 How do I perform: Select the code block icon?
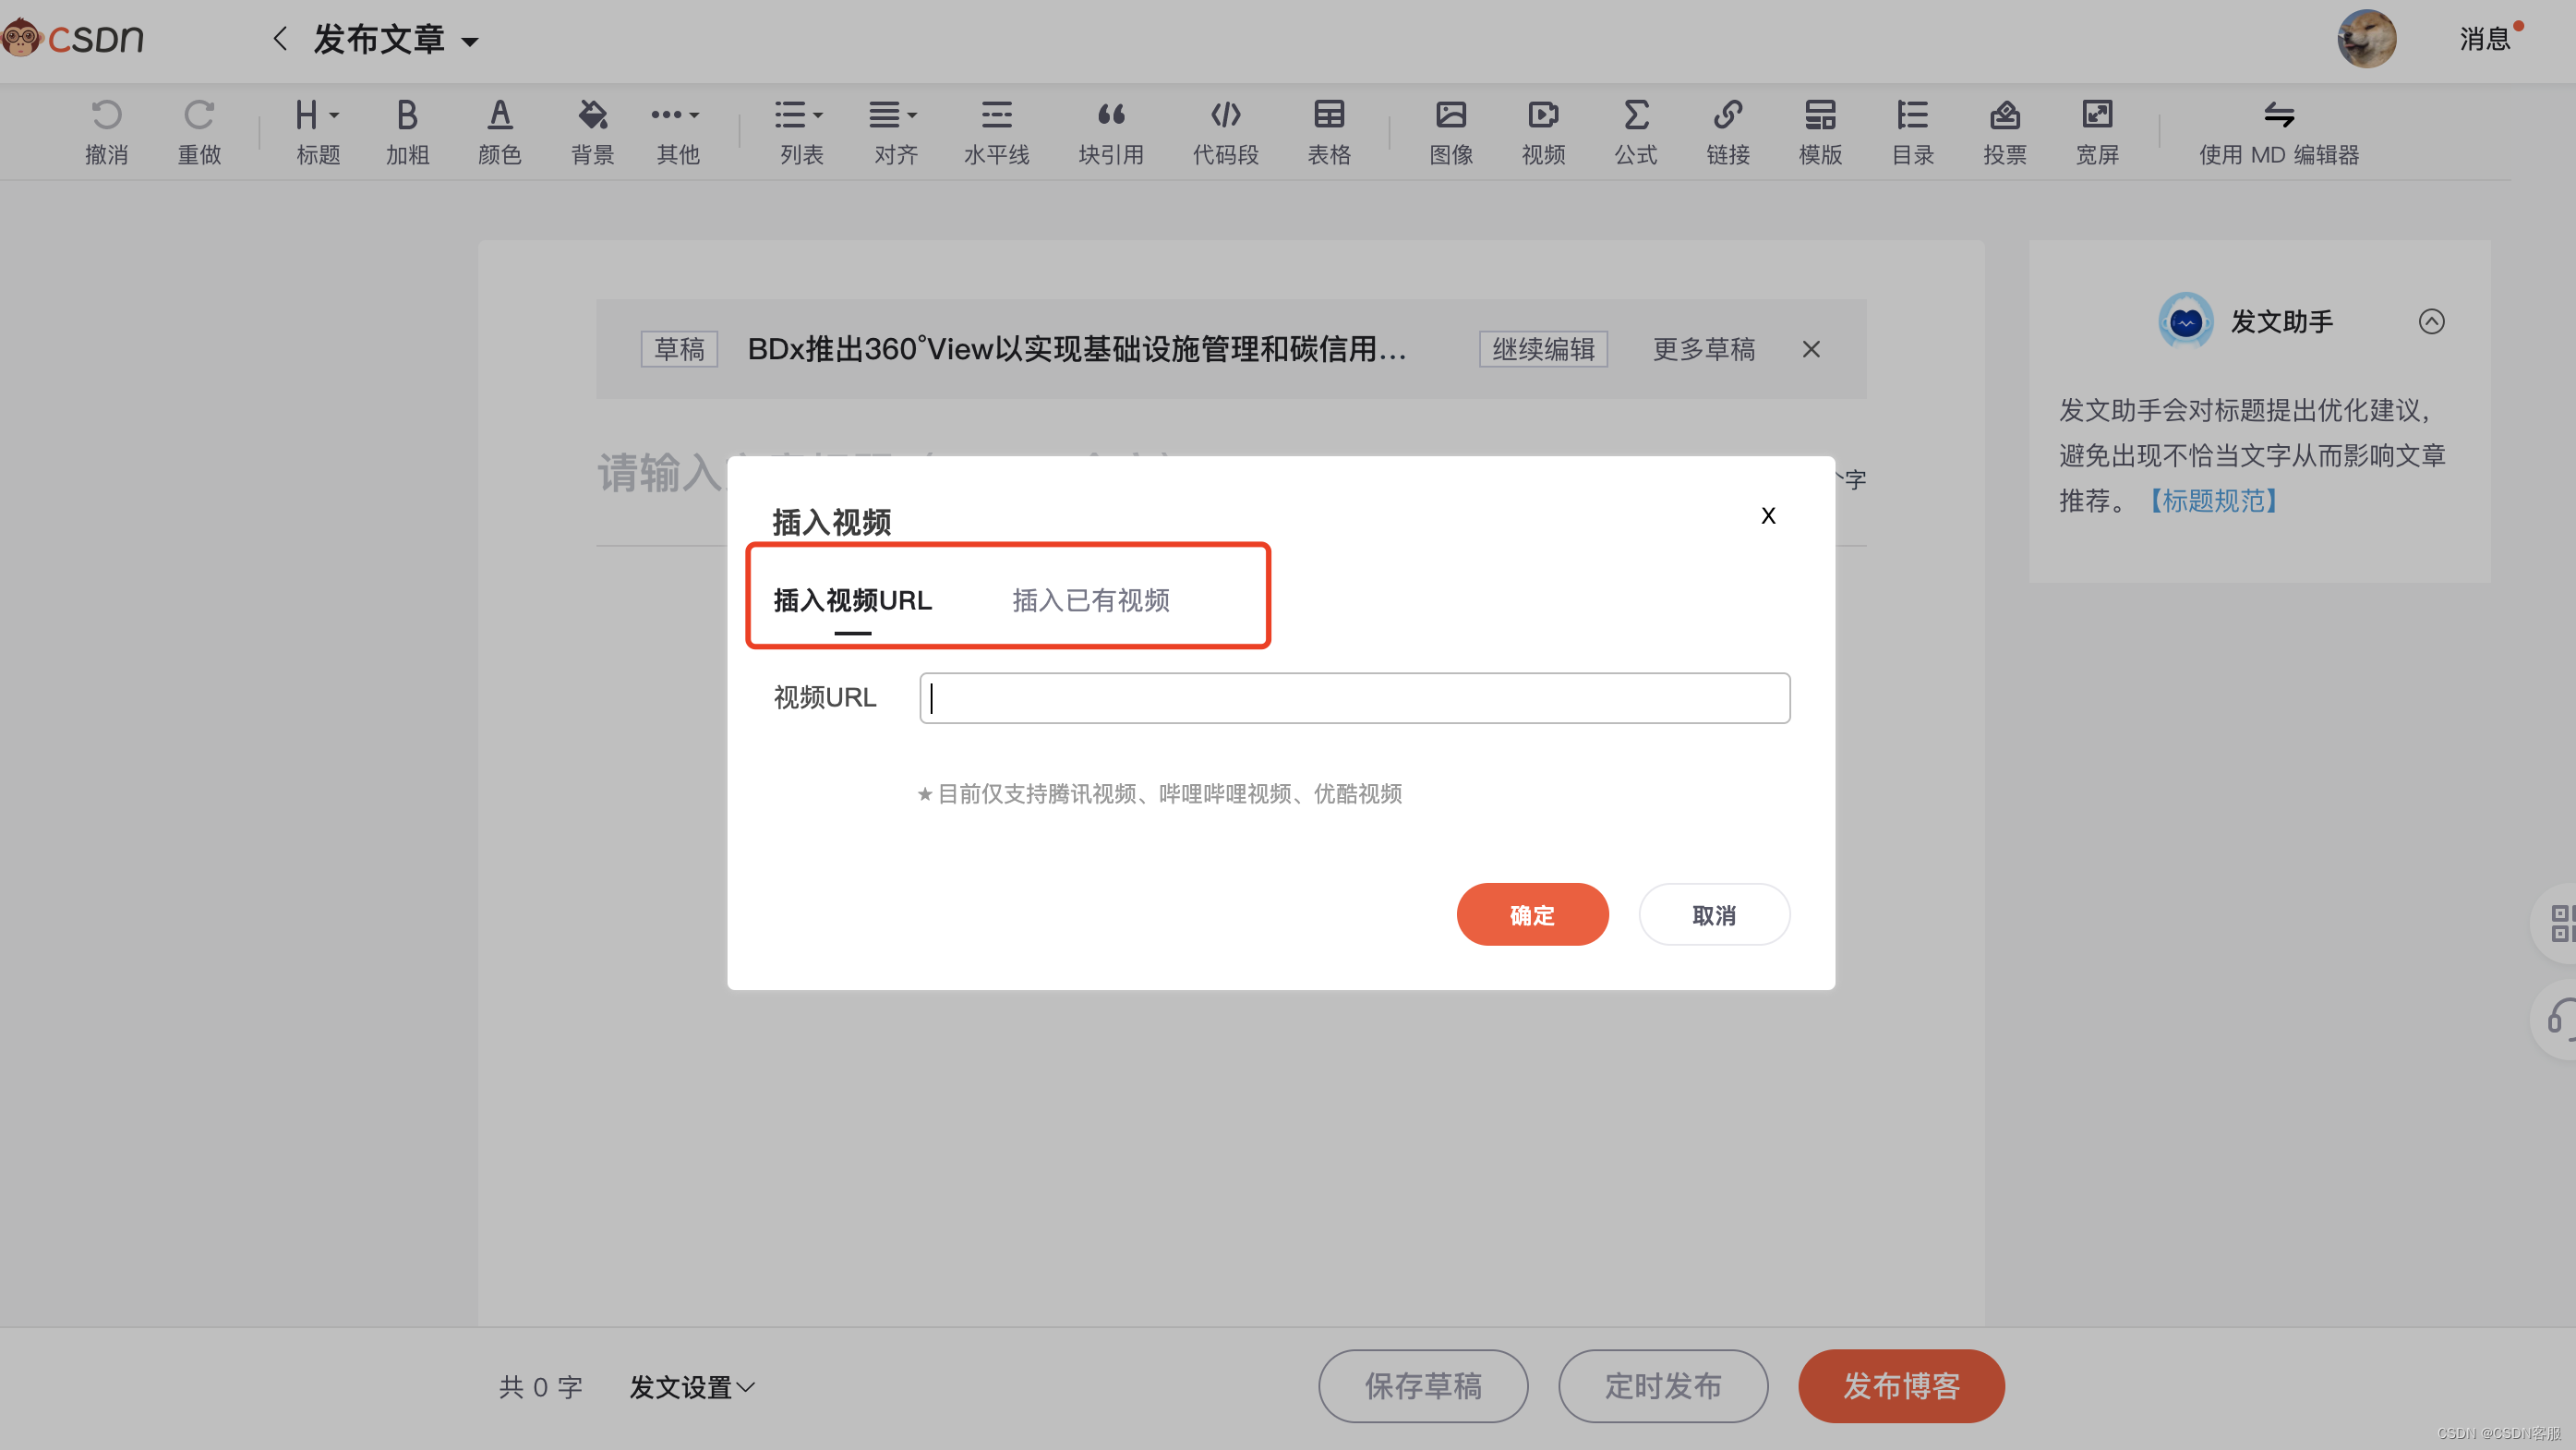point(1225,117)
